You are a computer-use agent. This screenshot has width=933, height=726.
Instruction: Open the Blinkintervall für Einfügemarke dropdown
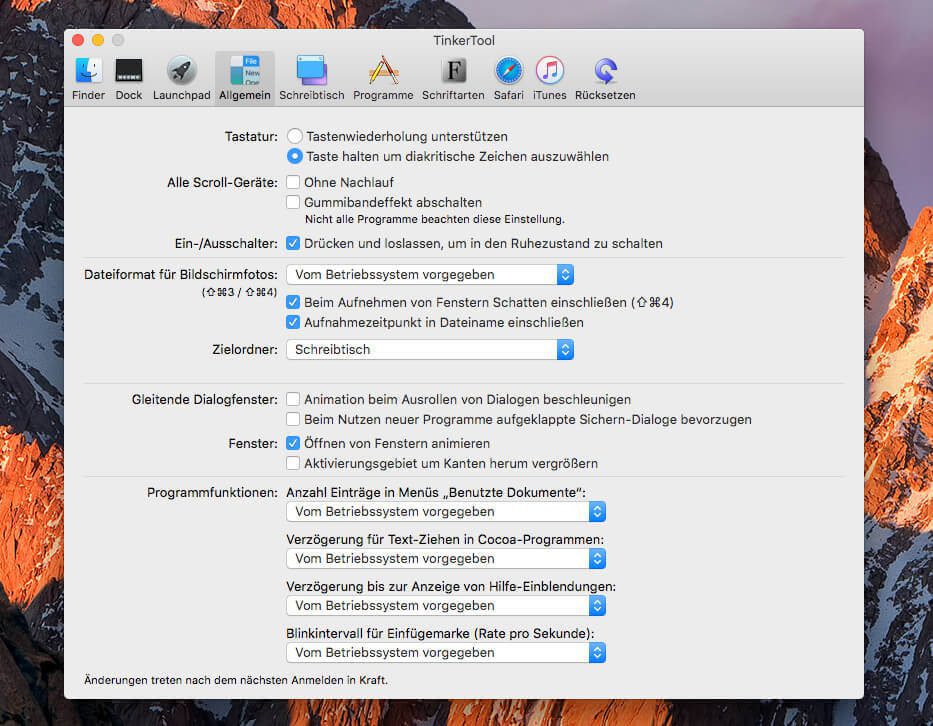pos(446,652)
